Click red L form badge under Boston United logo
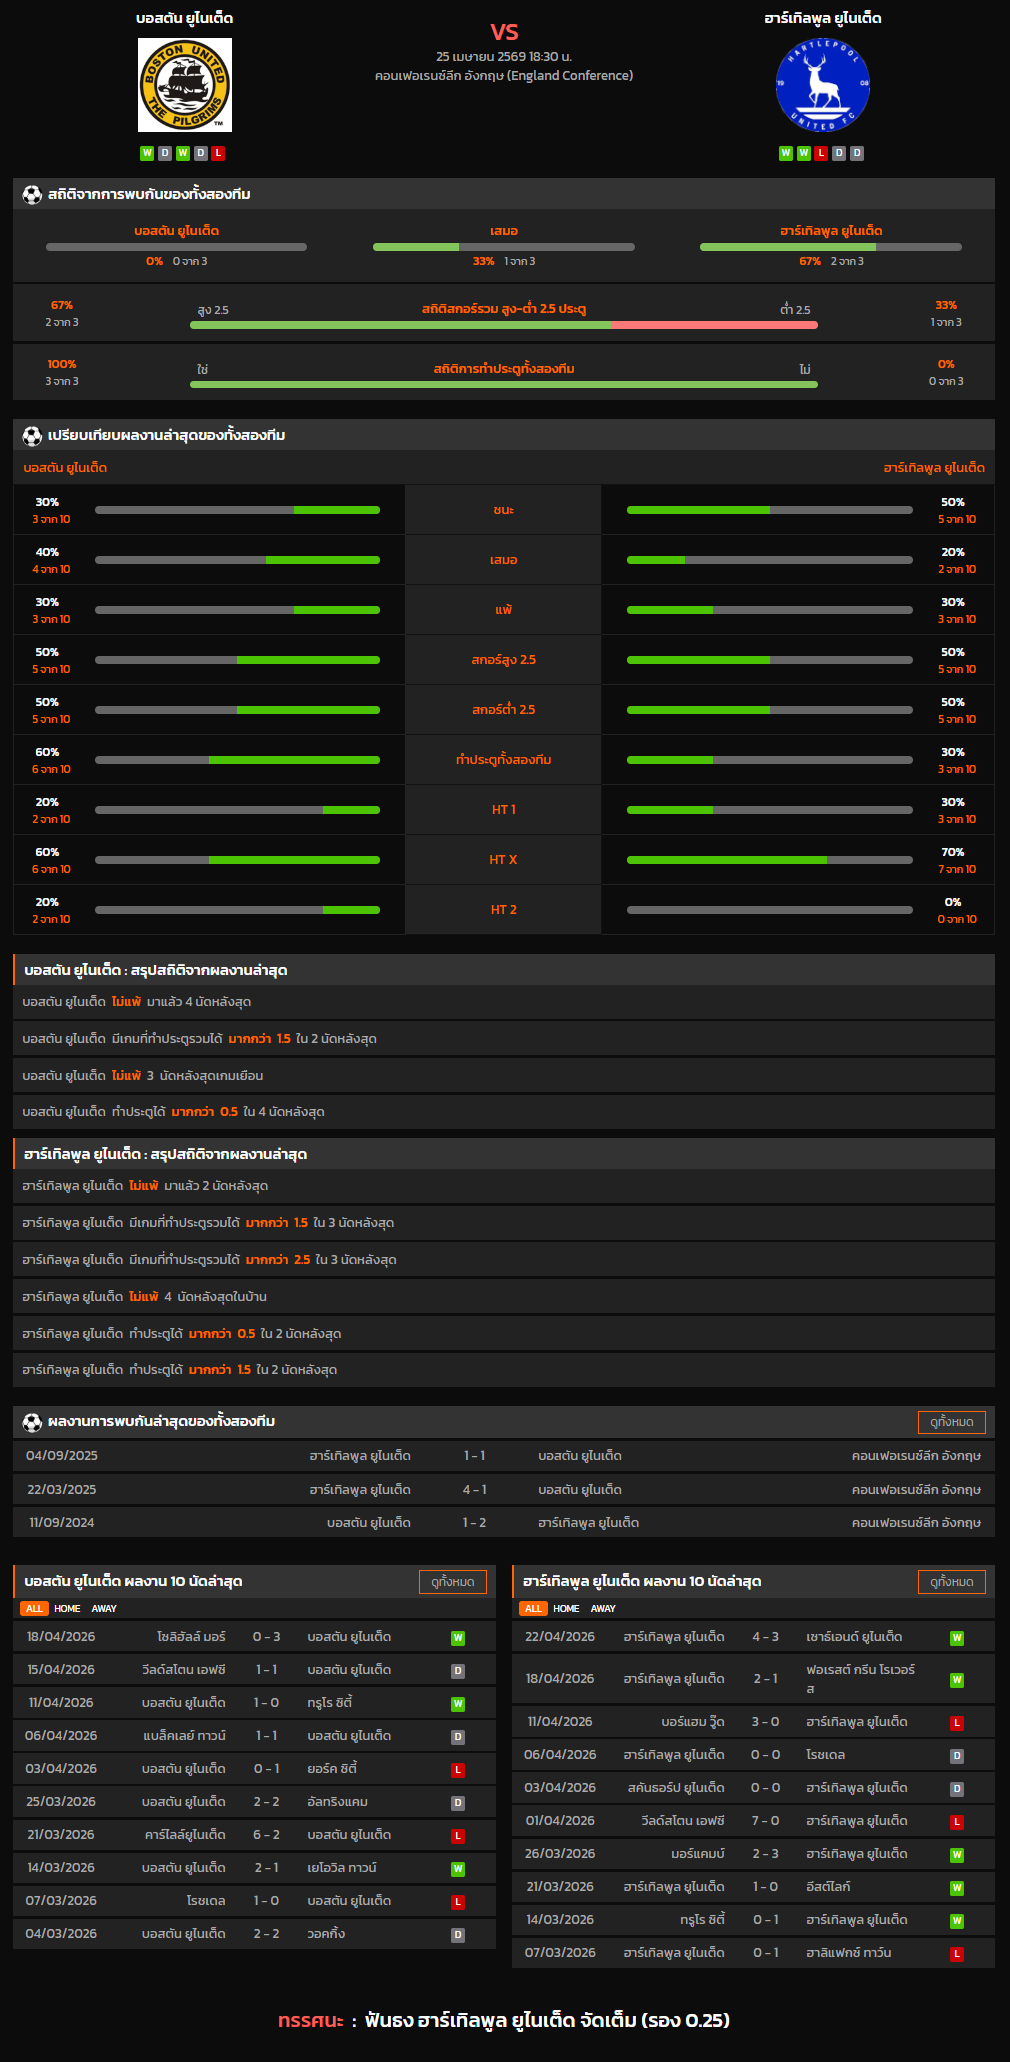 coord(218,153)
